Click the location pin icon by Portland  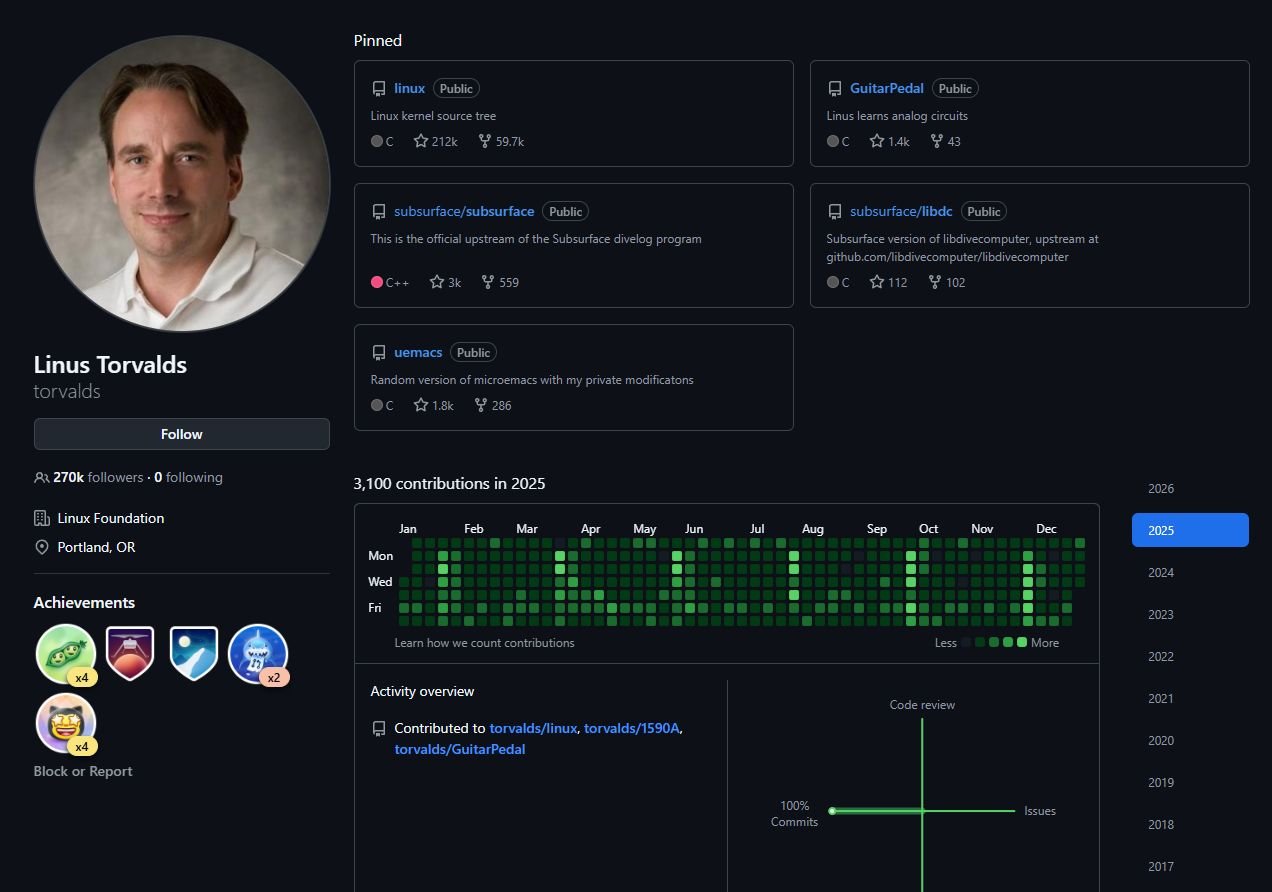click(x=42, y=547)
